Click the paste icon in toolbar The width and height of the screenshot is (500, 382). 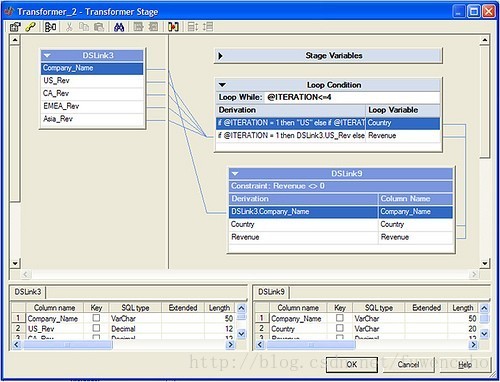(99, 27)
